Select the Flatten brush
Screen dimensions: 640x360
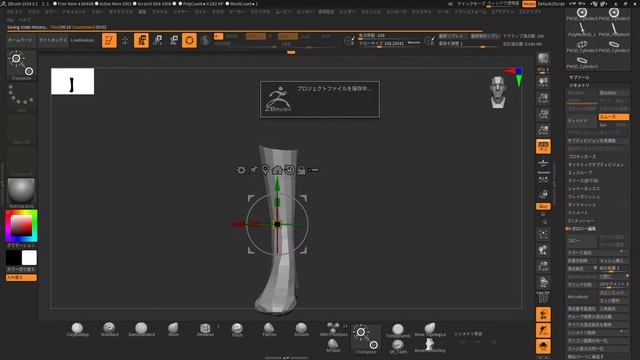269,329
